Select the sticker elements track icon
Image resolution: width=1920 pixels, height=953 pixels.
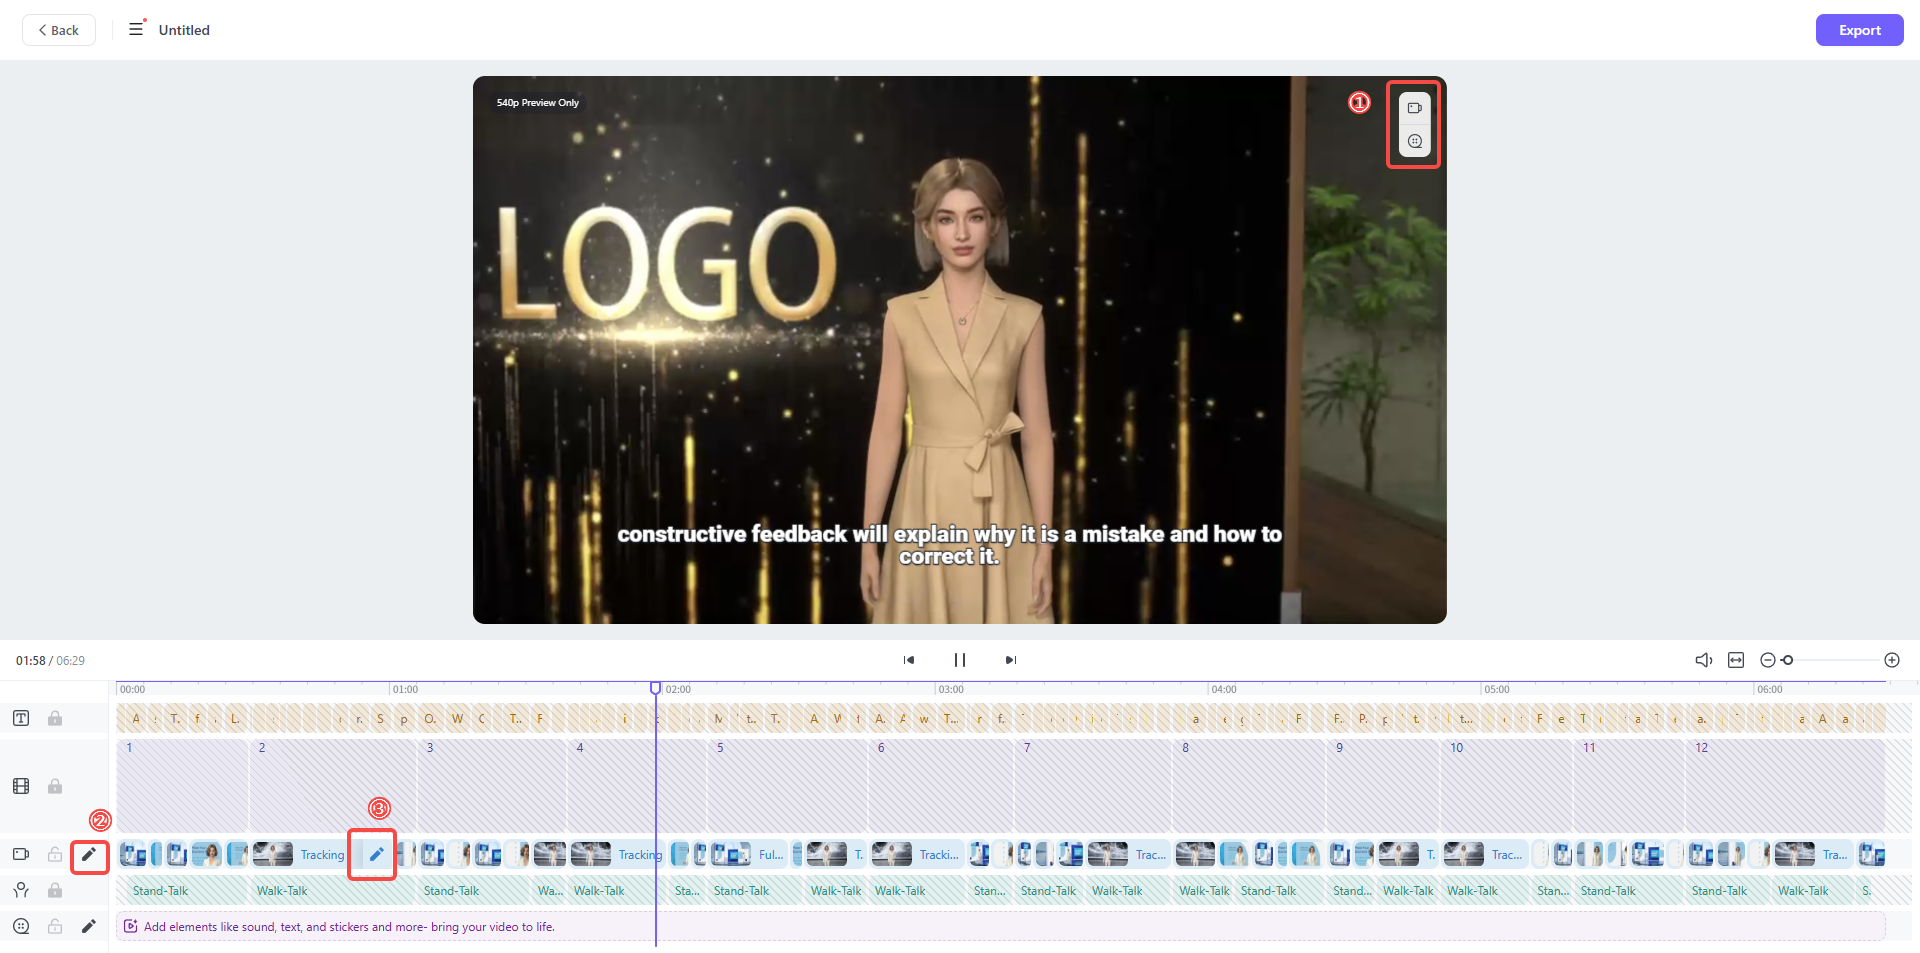coord(21,926)
